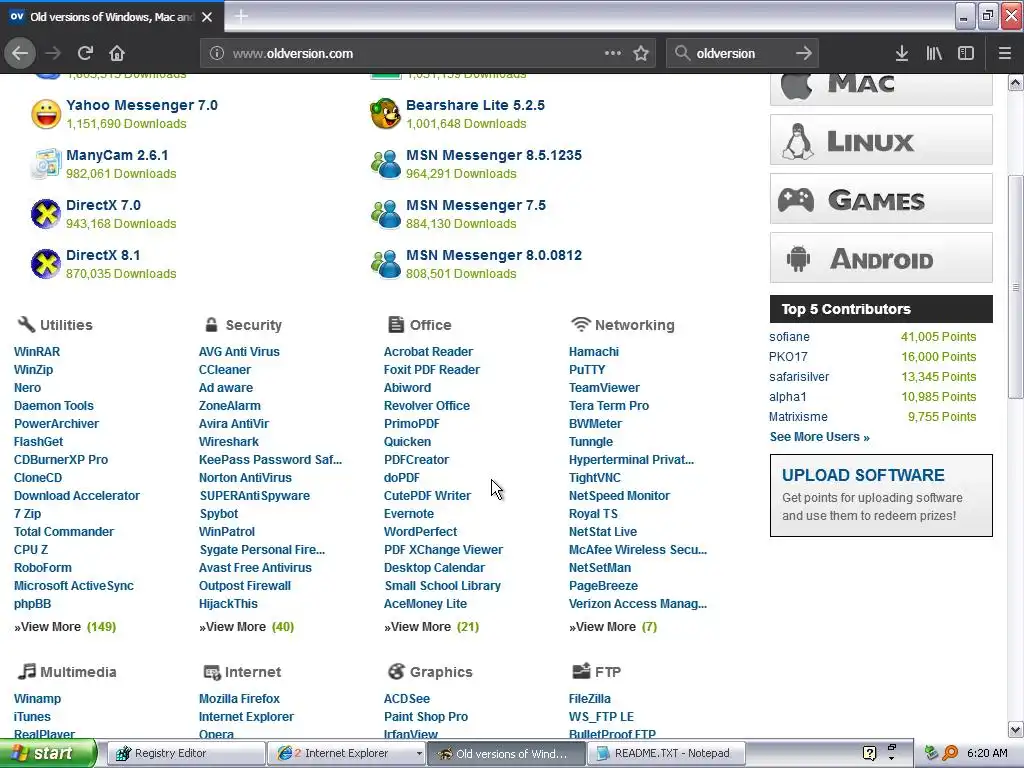This screenshot has height=768, width=1024.
Task: Click the MSN Messenger 8.5.1235 icon
Action: [386, 164]
